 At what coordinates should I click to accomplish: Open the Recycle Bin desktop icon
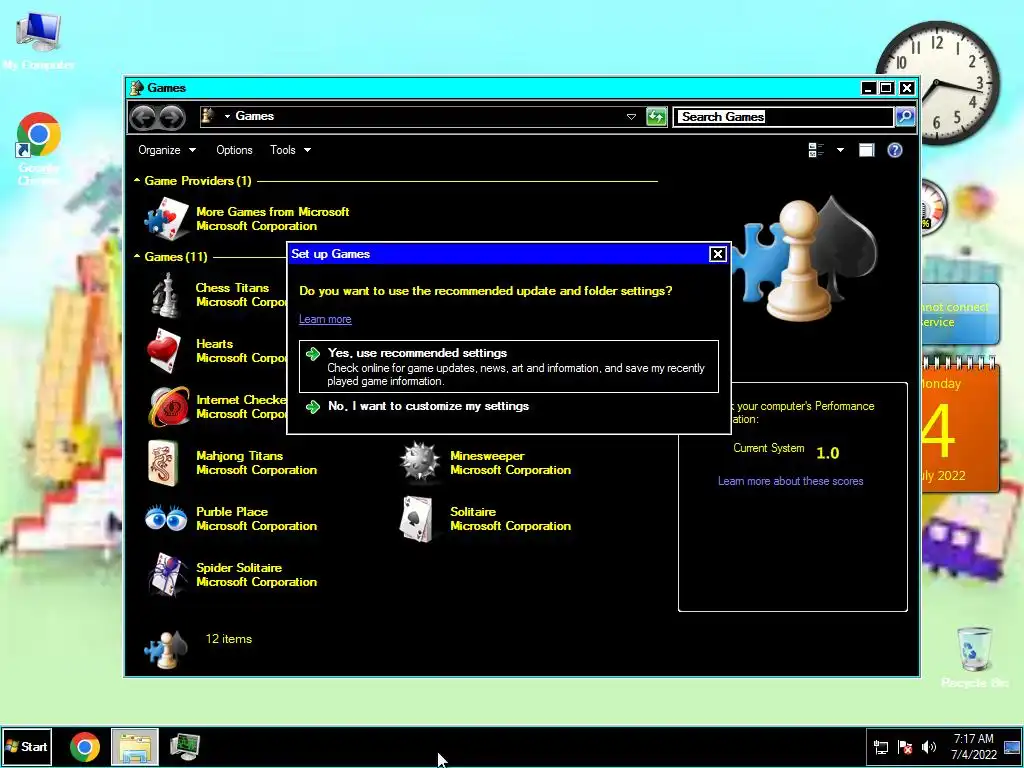(x=974, y=657)
